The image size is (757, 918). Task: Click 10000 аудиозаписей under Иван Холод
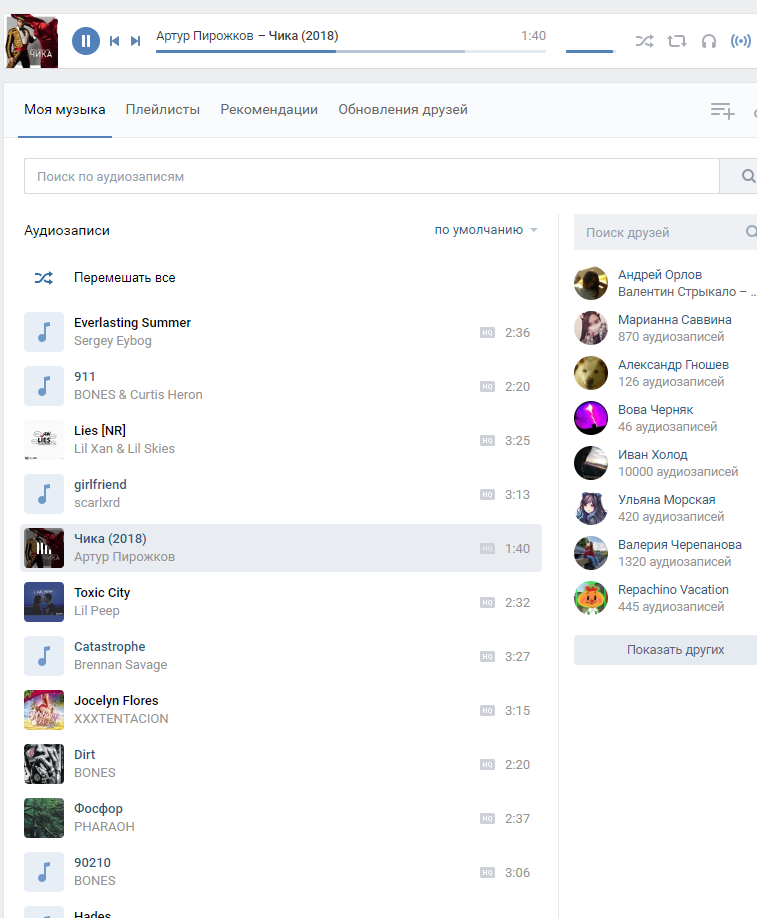678,472
